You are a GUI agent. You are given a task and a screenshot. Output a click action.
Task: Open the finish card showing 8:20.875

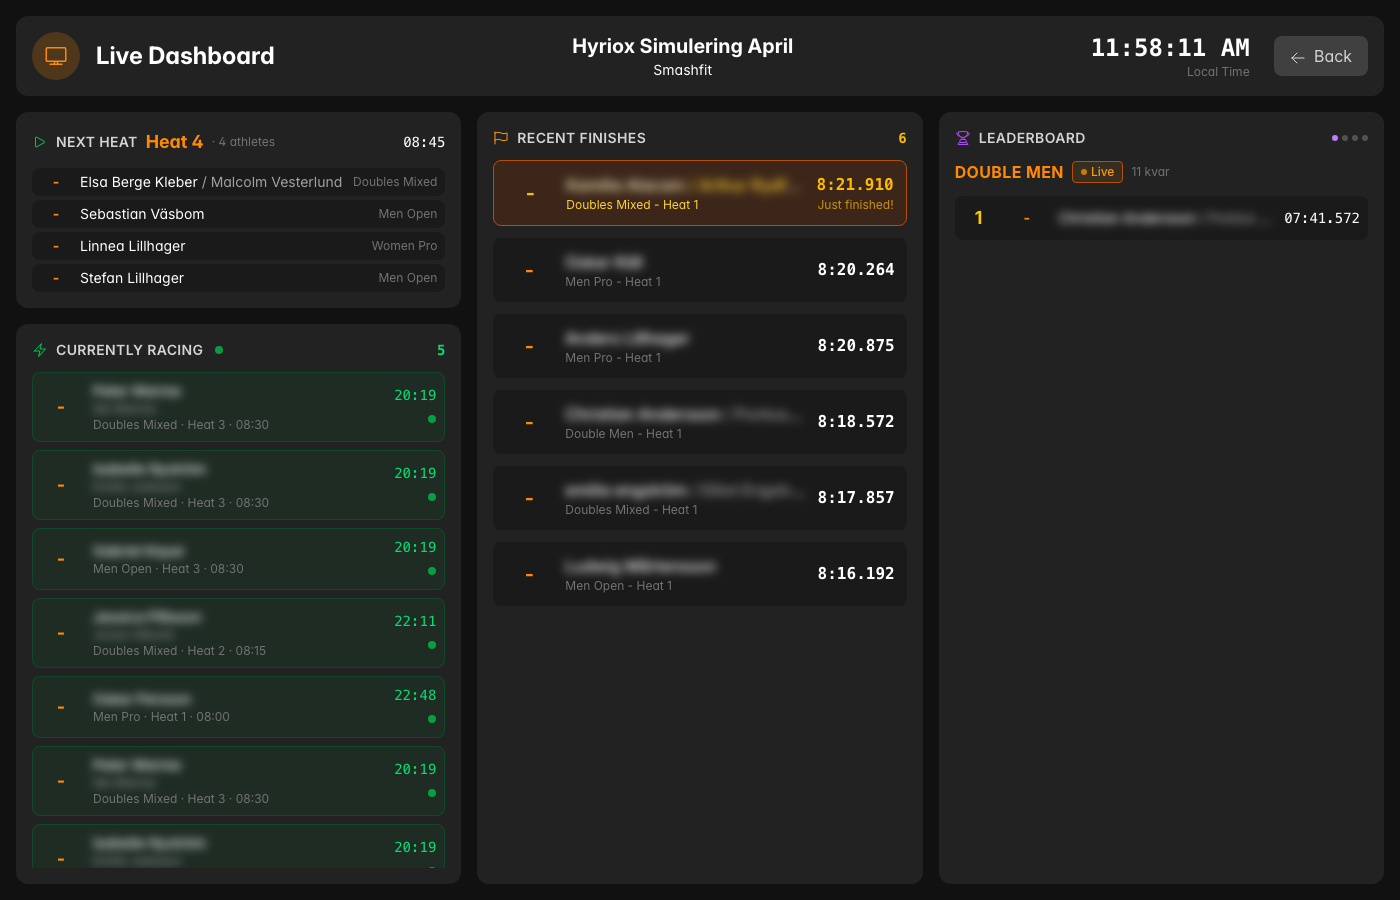pos(700,346)
